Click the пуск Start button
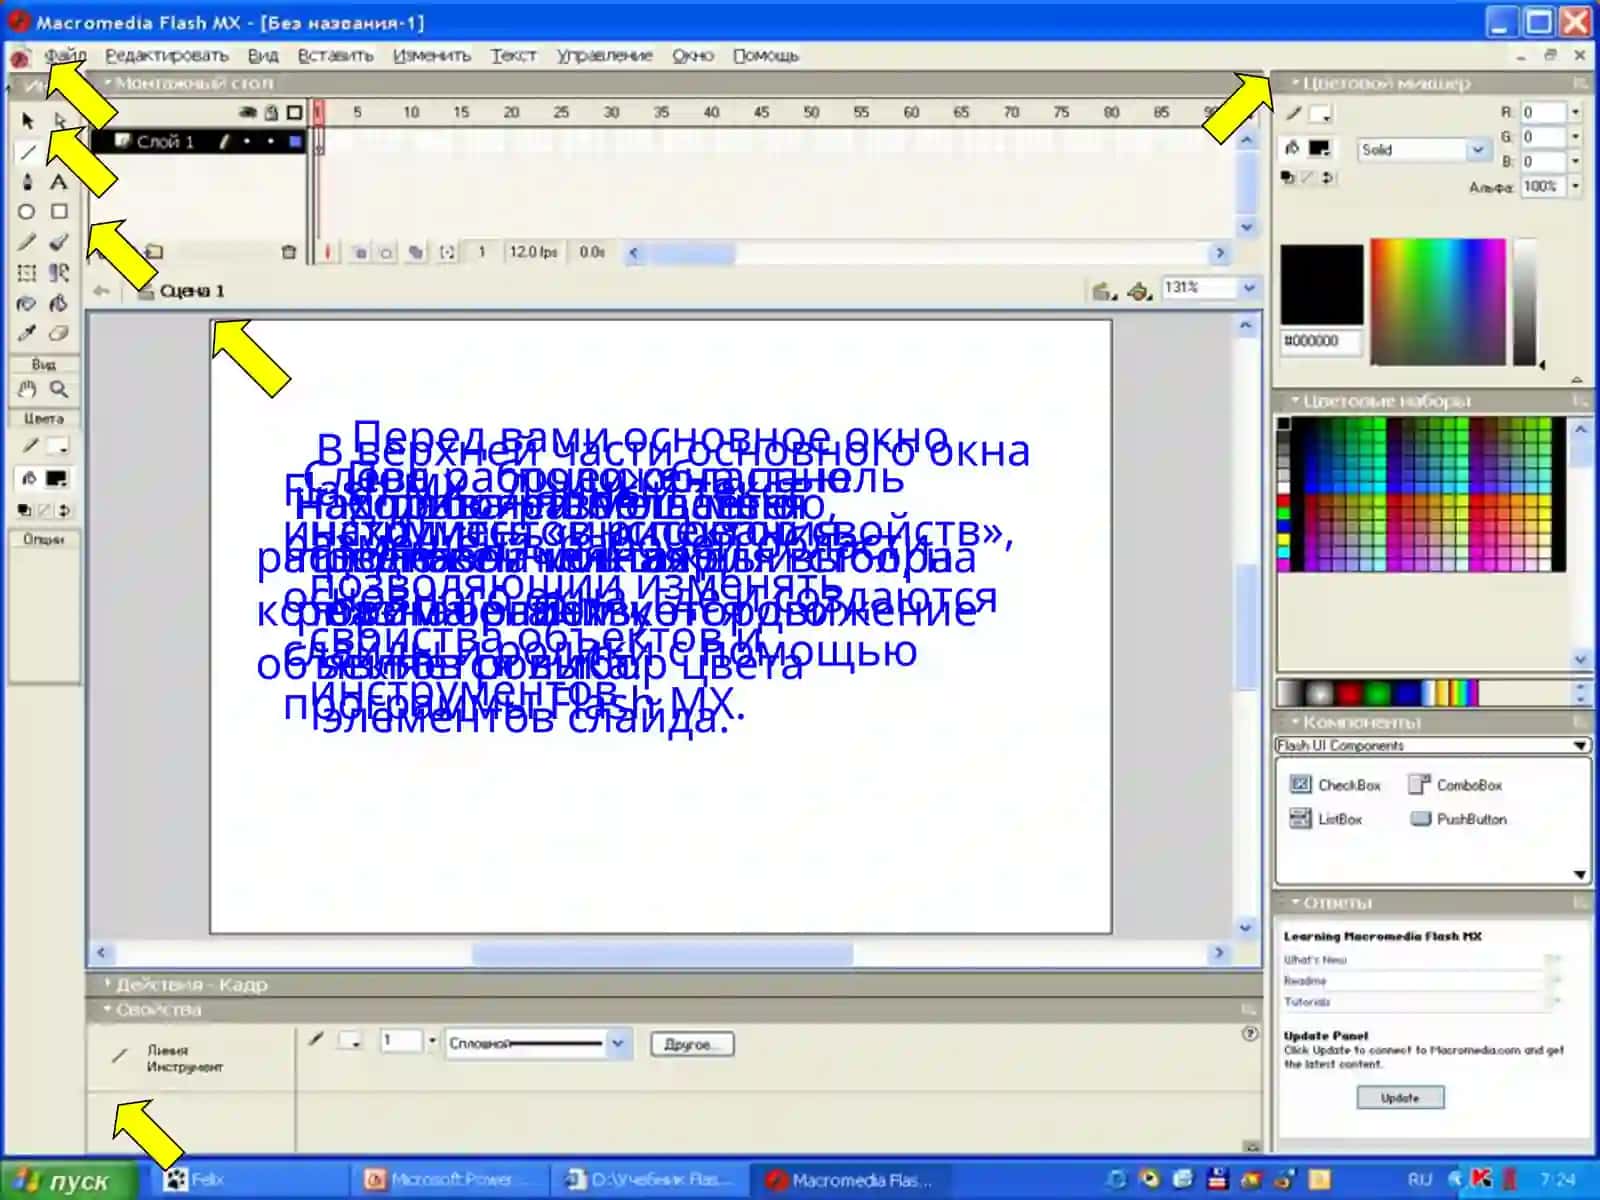Screen dimensions: 1600x1200 [x=69, y=1180]
